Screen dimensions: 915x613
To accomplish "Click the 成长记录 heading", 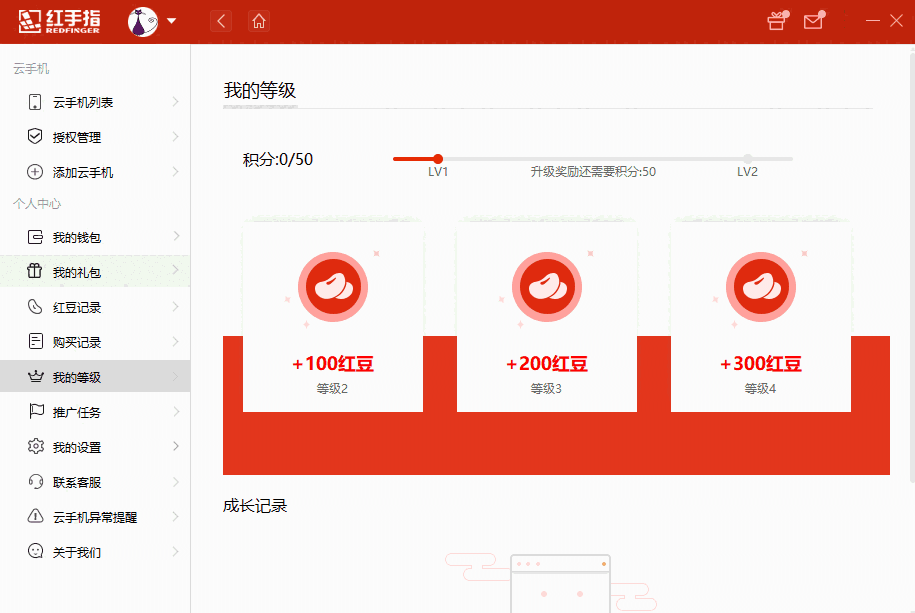I will pyautogui.click(x=255, y=506).
